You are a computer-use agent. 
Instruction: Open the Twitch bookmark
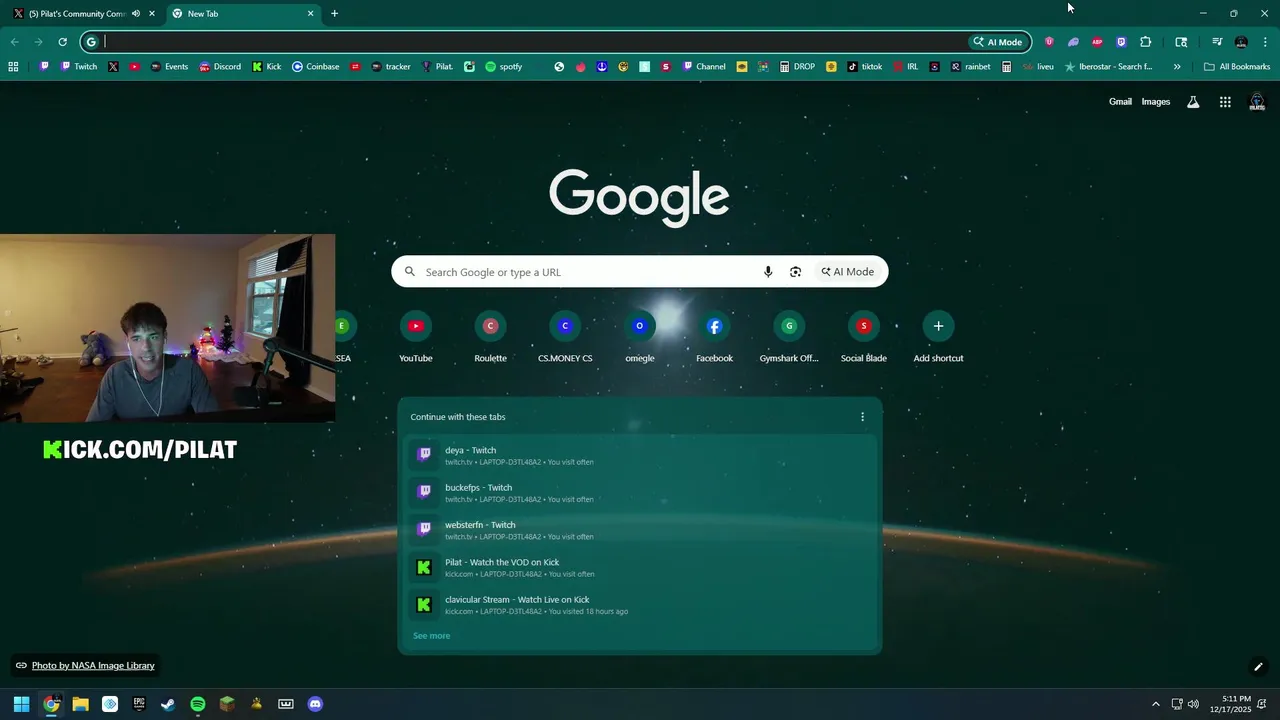(79, 67)
